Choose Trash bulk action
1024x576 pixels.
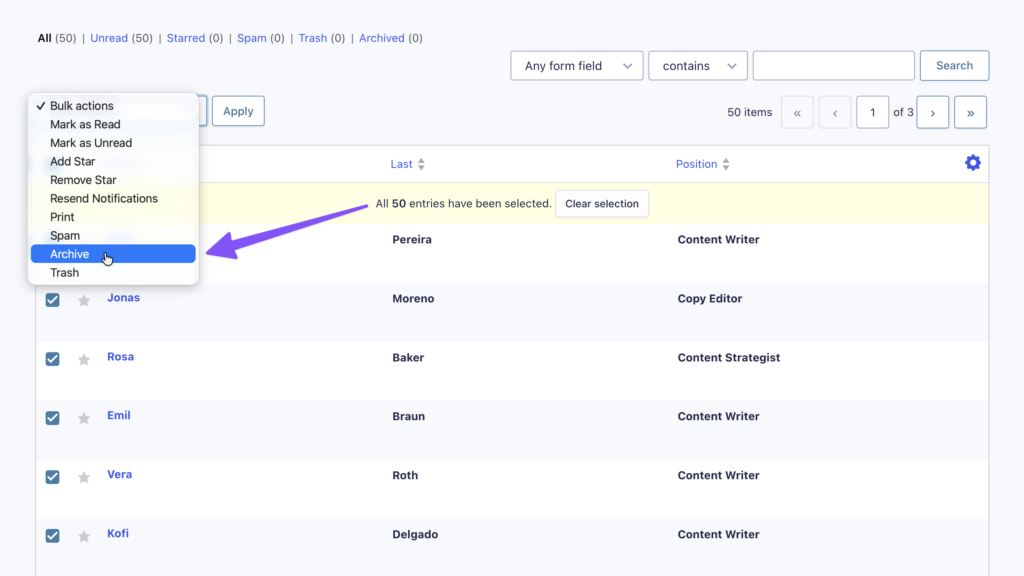[x=113, y=272]
